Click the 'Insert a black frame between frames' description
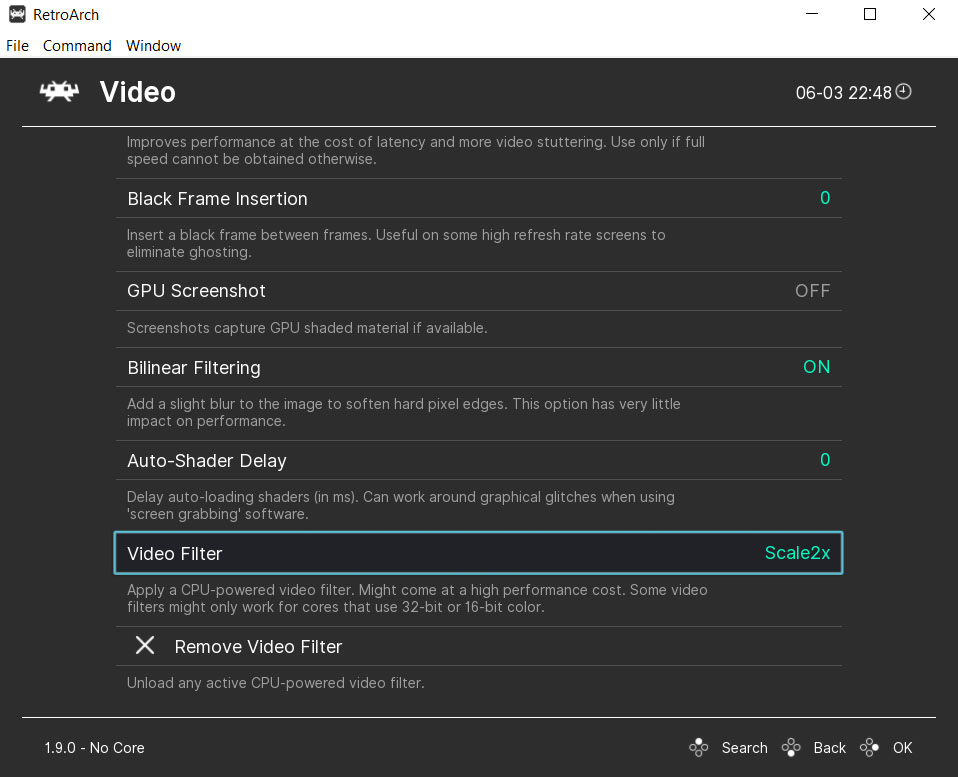The width and height of the screenshot is (958, 777). coord(396,244)
